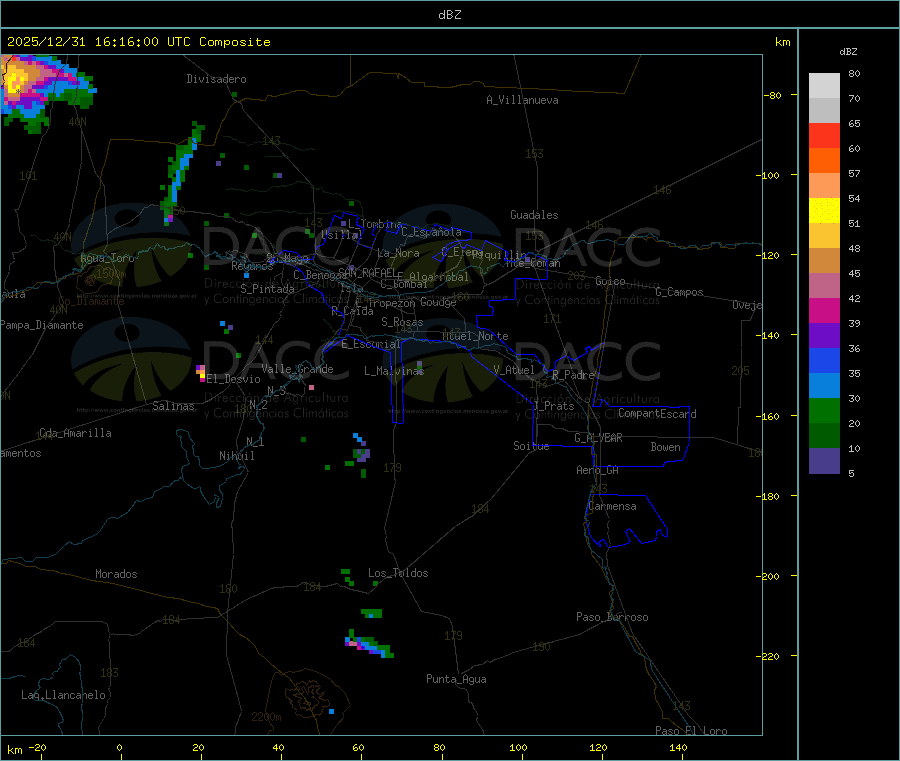The width and height of the screenshot is (900, 761).
Task: Select the green 20 dBZ legend color
Action: 824,410
